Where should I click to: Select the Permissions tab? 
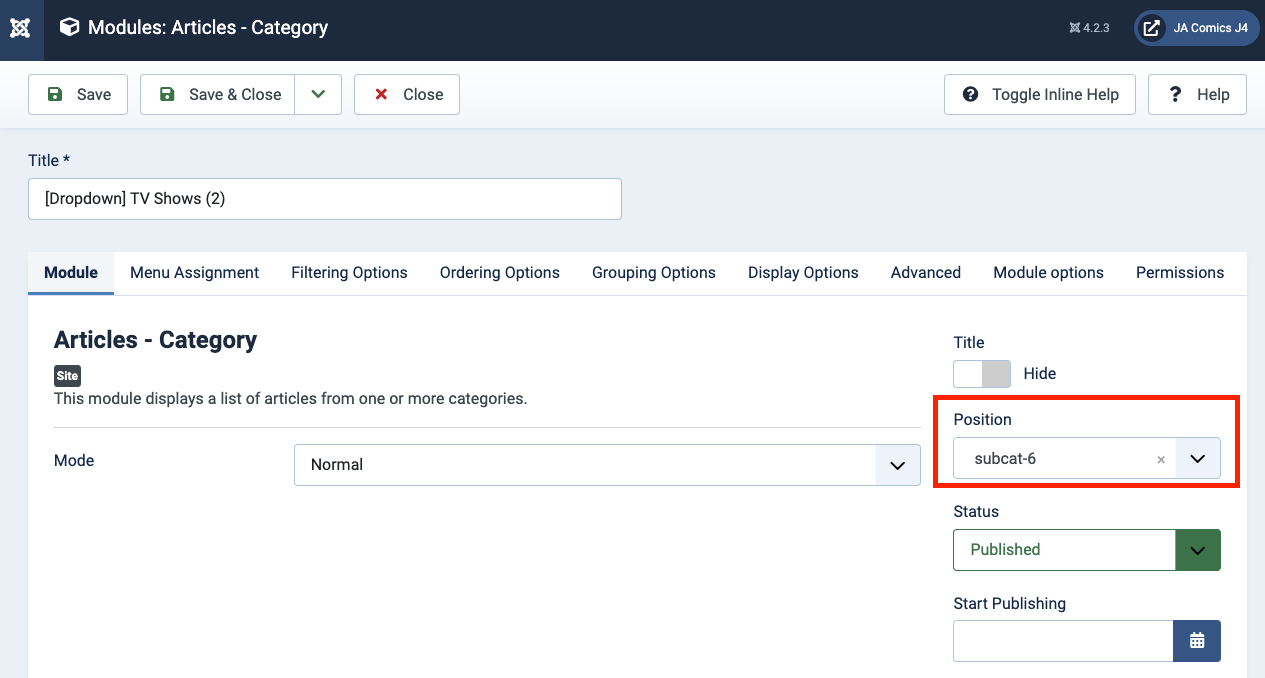[x=1179, y=272]
